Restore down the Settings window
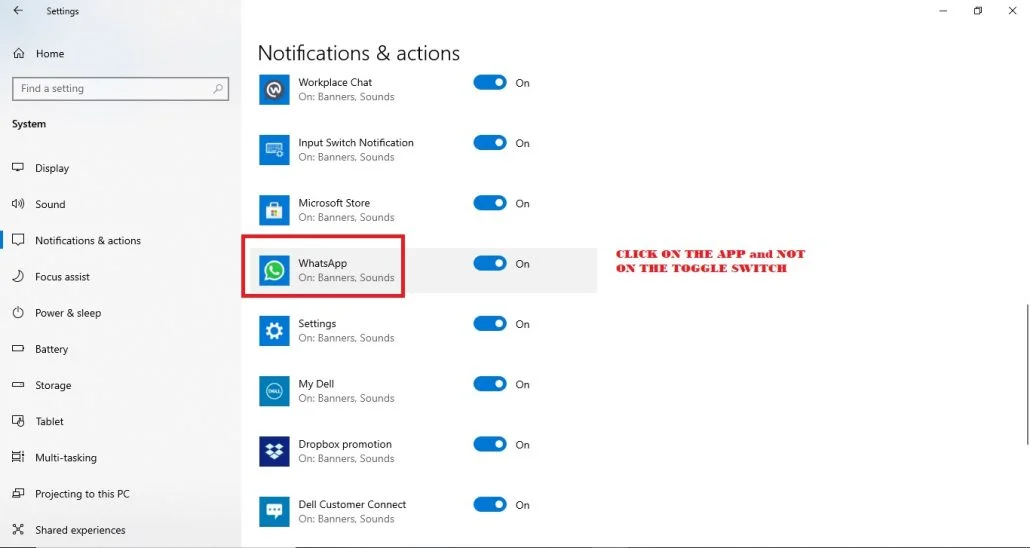The image size is (1030, 548). pos(978,11)
